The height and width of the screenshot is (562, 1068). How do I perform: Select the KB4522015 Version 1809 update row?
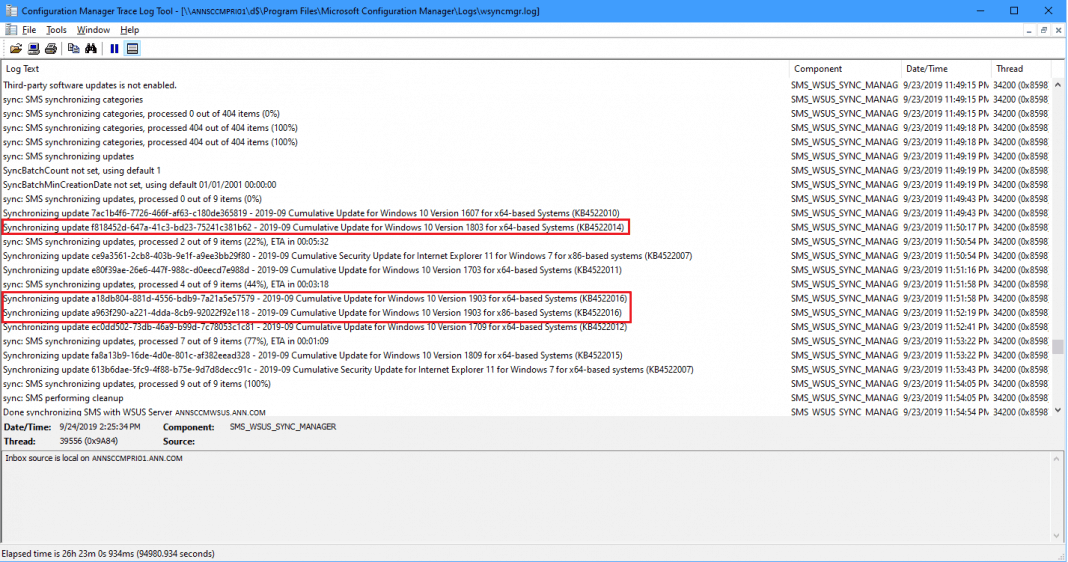[525, 356]
